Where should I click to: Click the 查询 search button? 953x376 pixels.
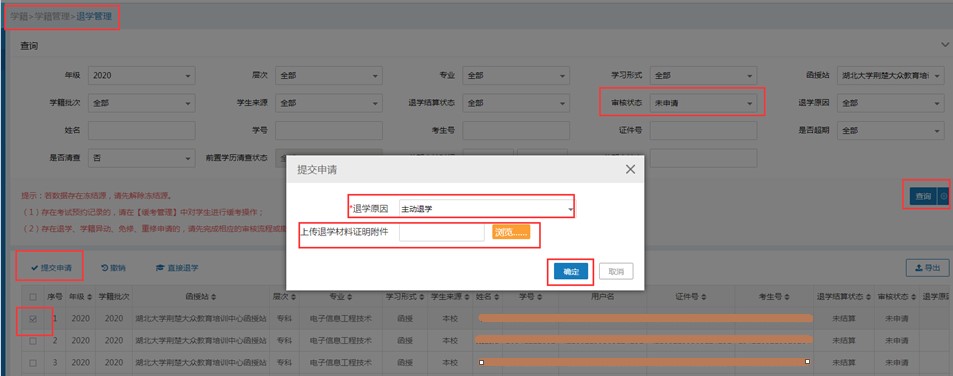[924, 196]
